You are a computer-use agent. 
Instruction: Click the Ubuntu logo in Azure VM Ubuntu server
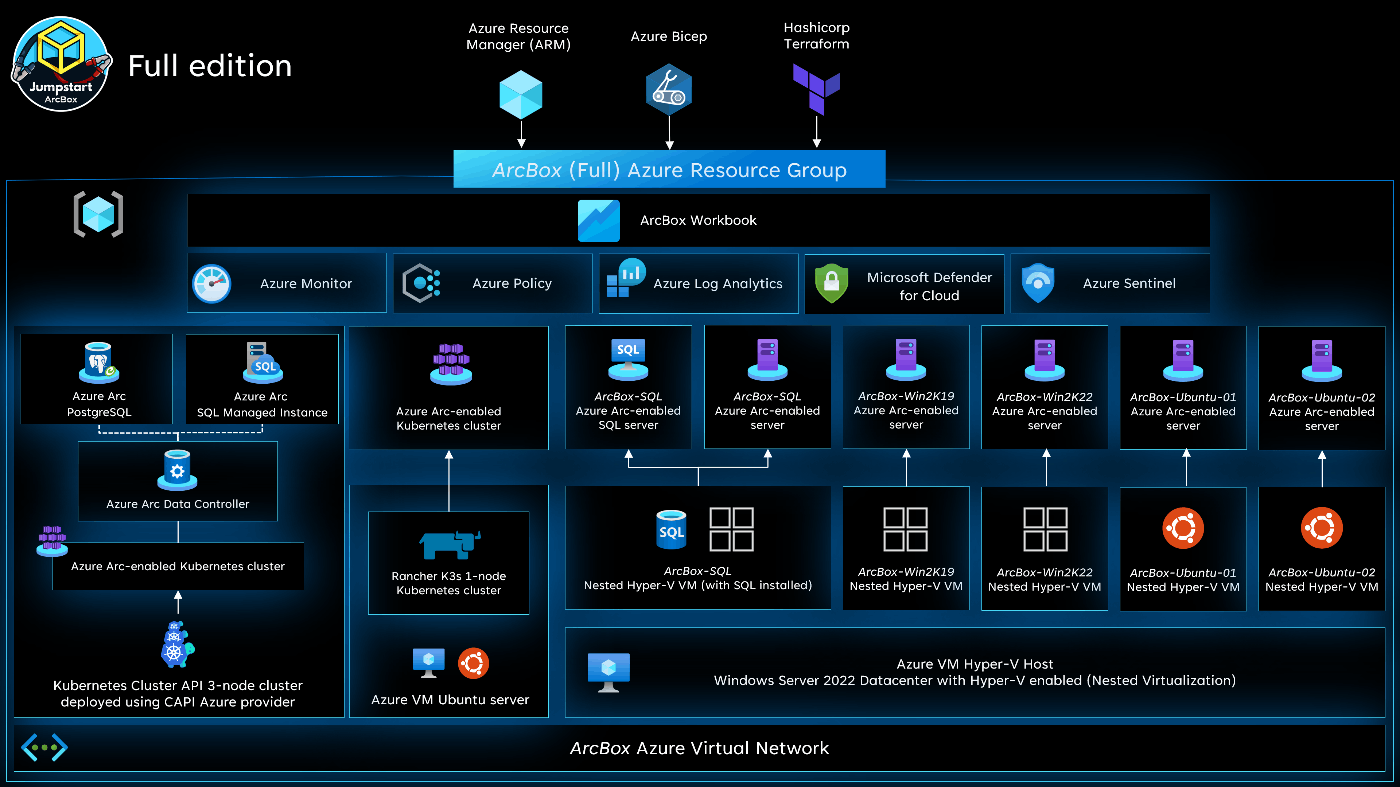click(473, 663)
